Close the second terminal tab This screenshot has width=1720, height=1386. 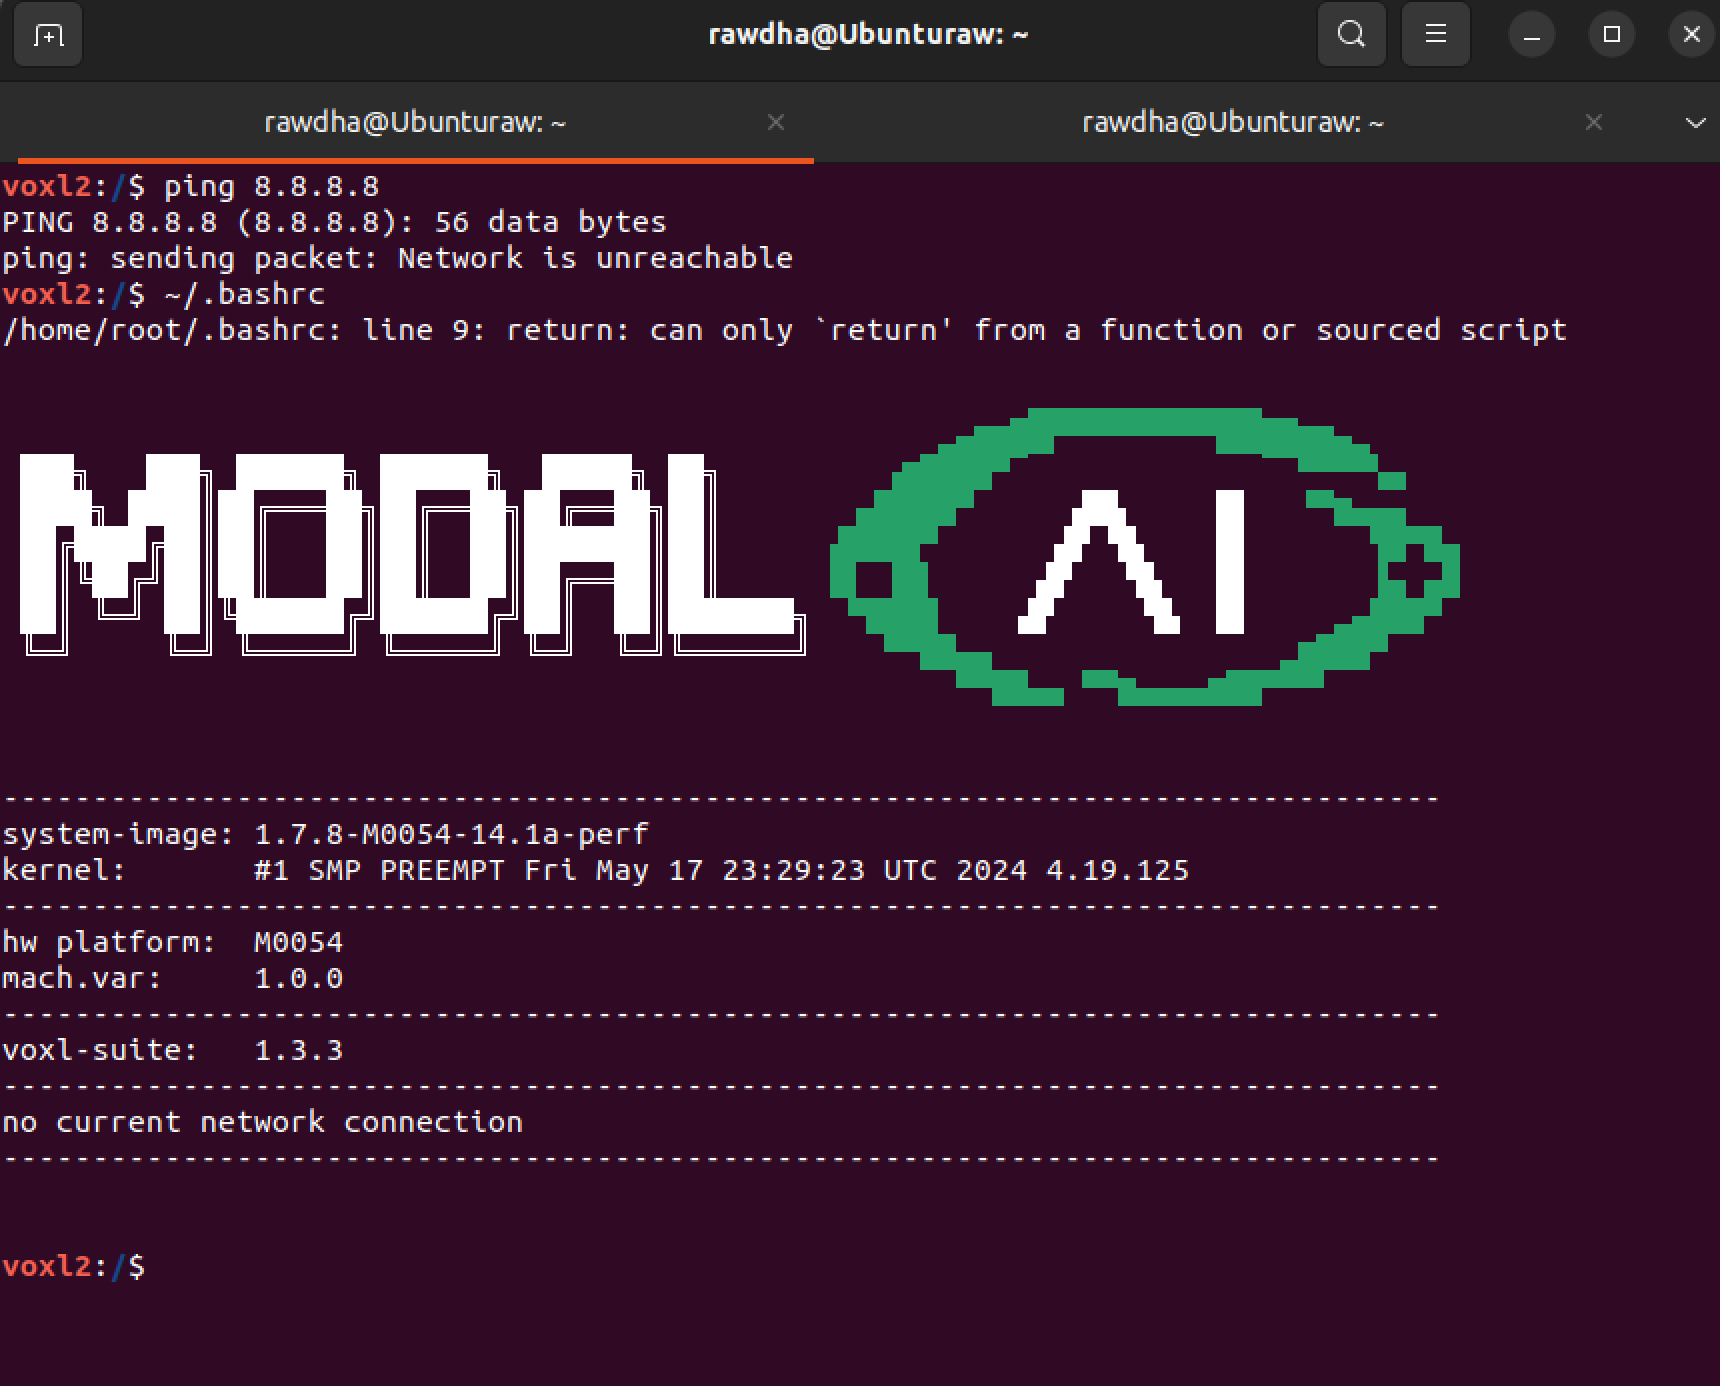point(1594,122)
